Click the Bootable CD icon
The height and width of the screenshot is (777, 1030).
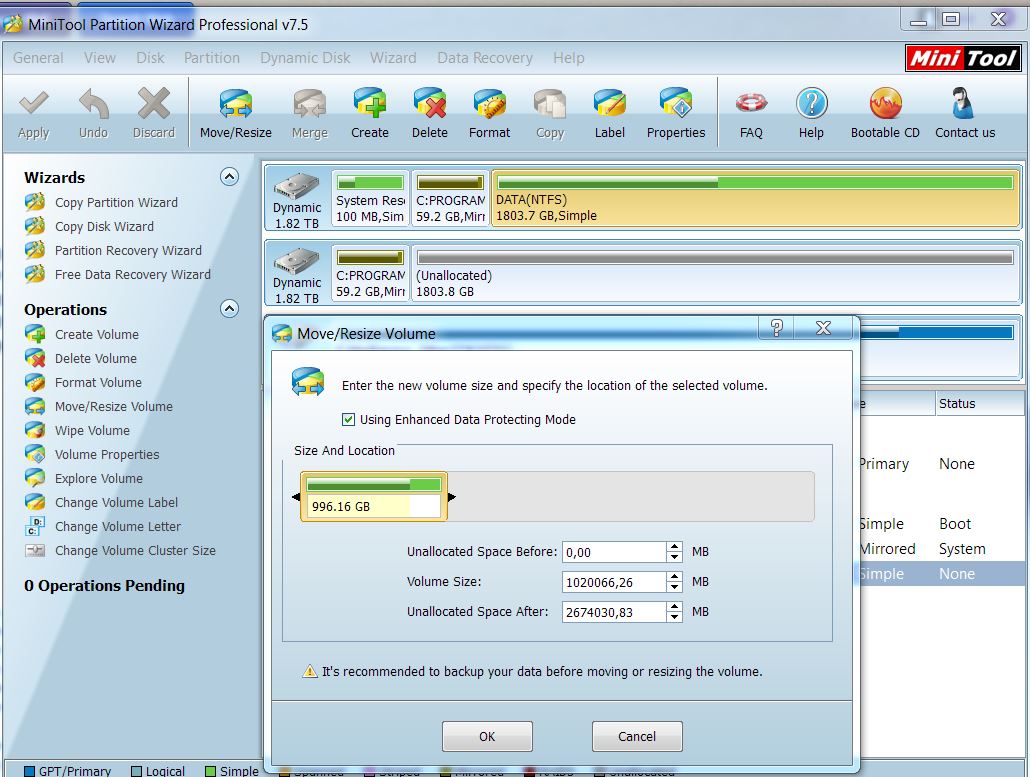[x=885, y=103]
